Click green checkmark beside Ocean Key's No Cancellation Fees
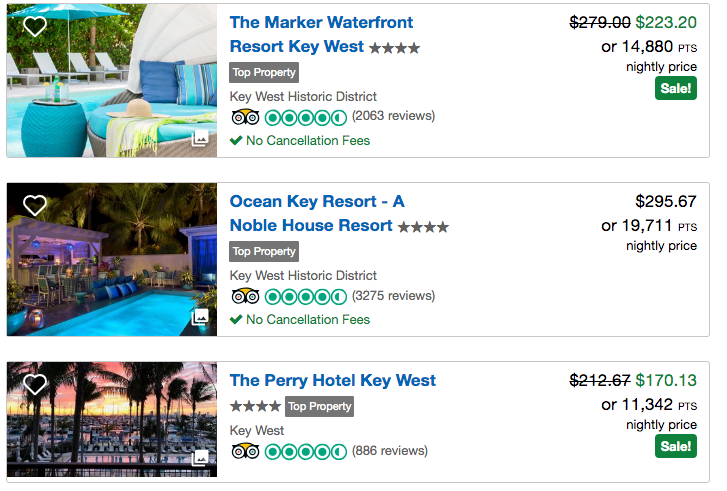The height and width of the screenshot is (491, 727). (x=236, y=320)
